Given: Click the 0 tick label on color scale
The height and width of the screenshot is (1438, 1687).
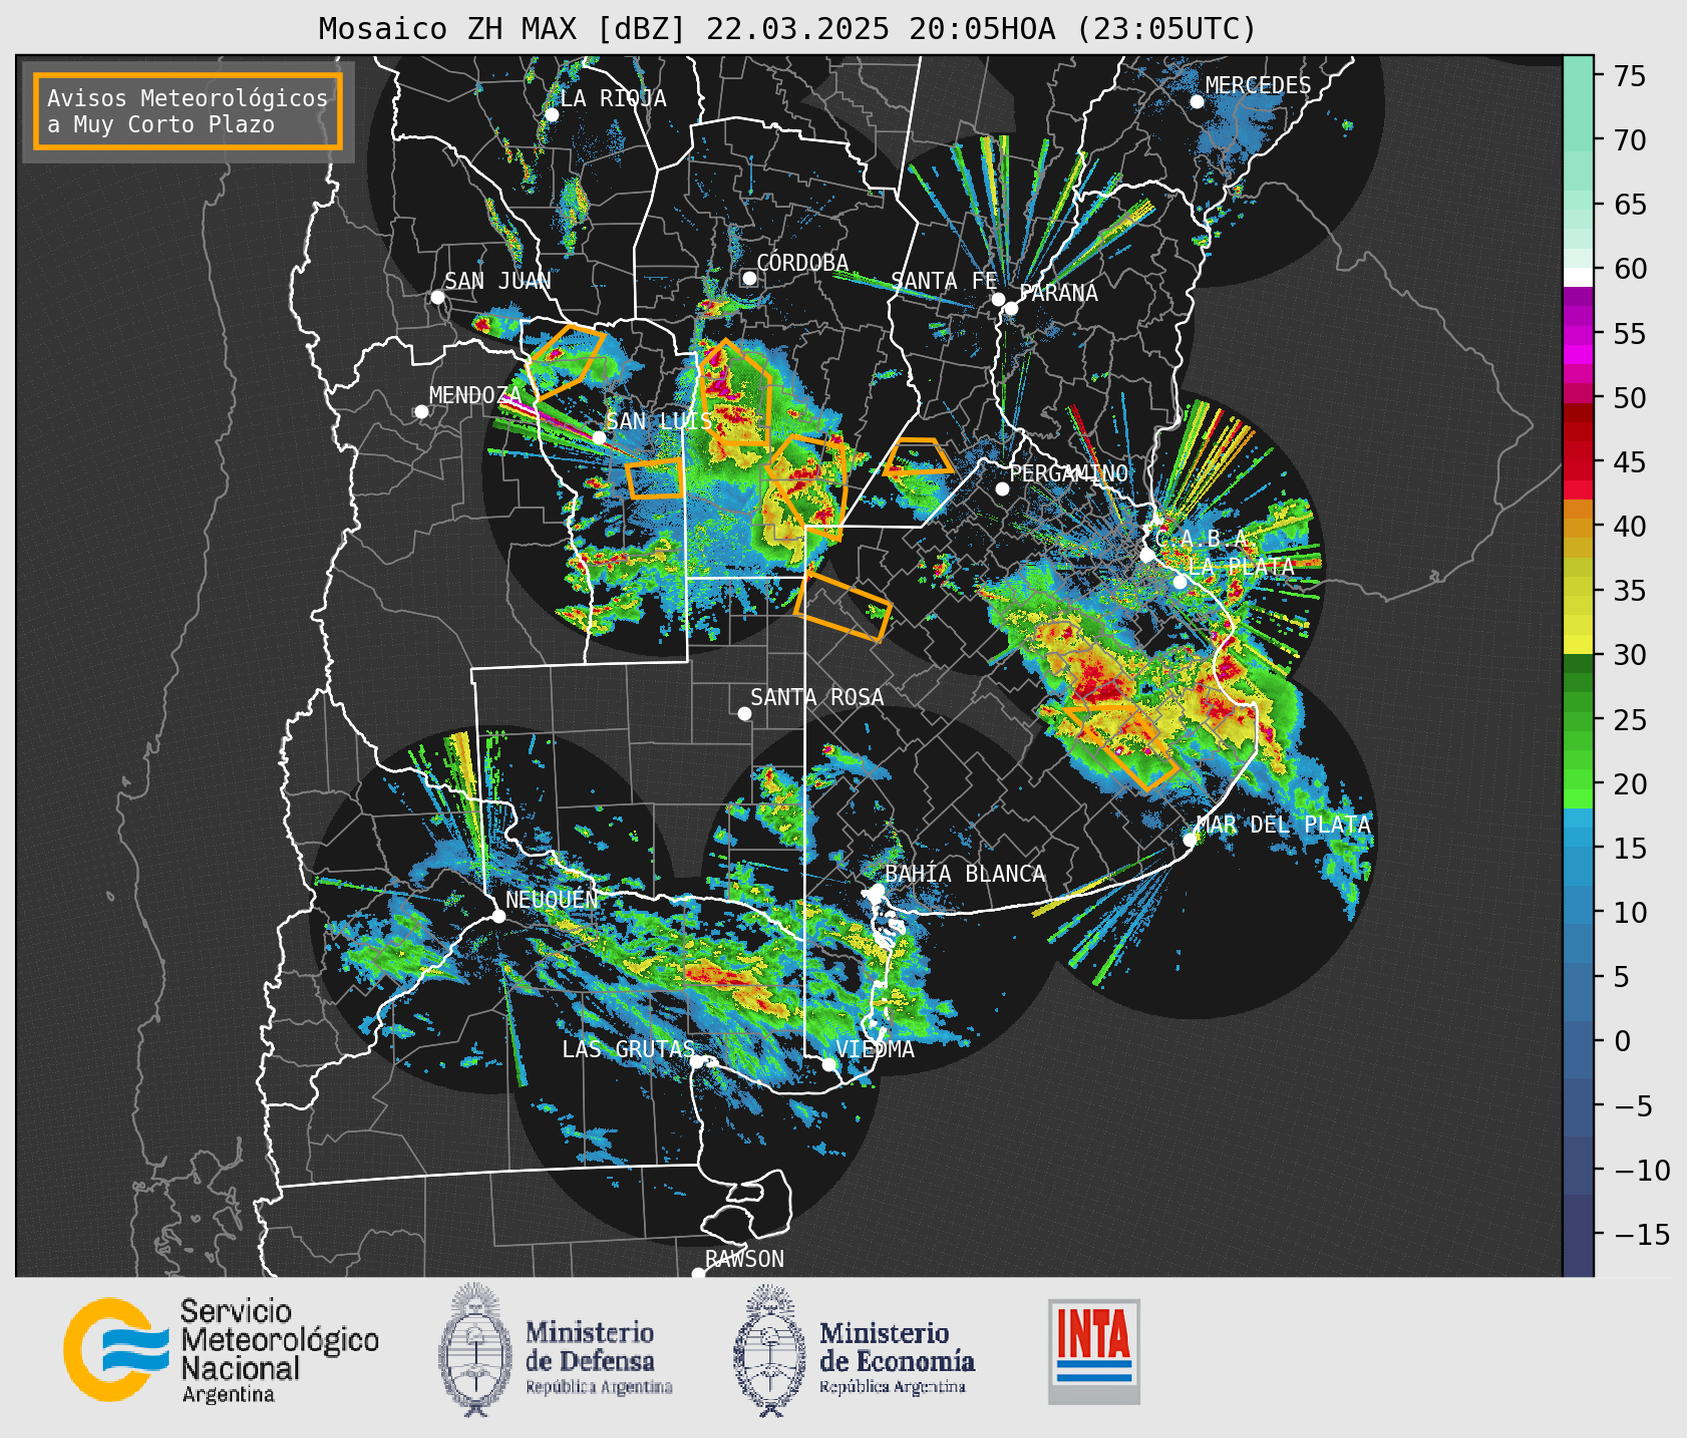Looking at the screenshot, I should click(1620, 1041).
